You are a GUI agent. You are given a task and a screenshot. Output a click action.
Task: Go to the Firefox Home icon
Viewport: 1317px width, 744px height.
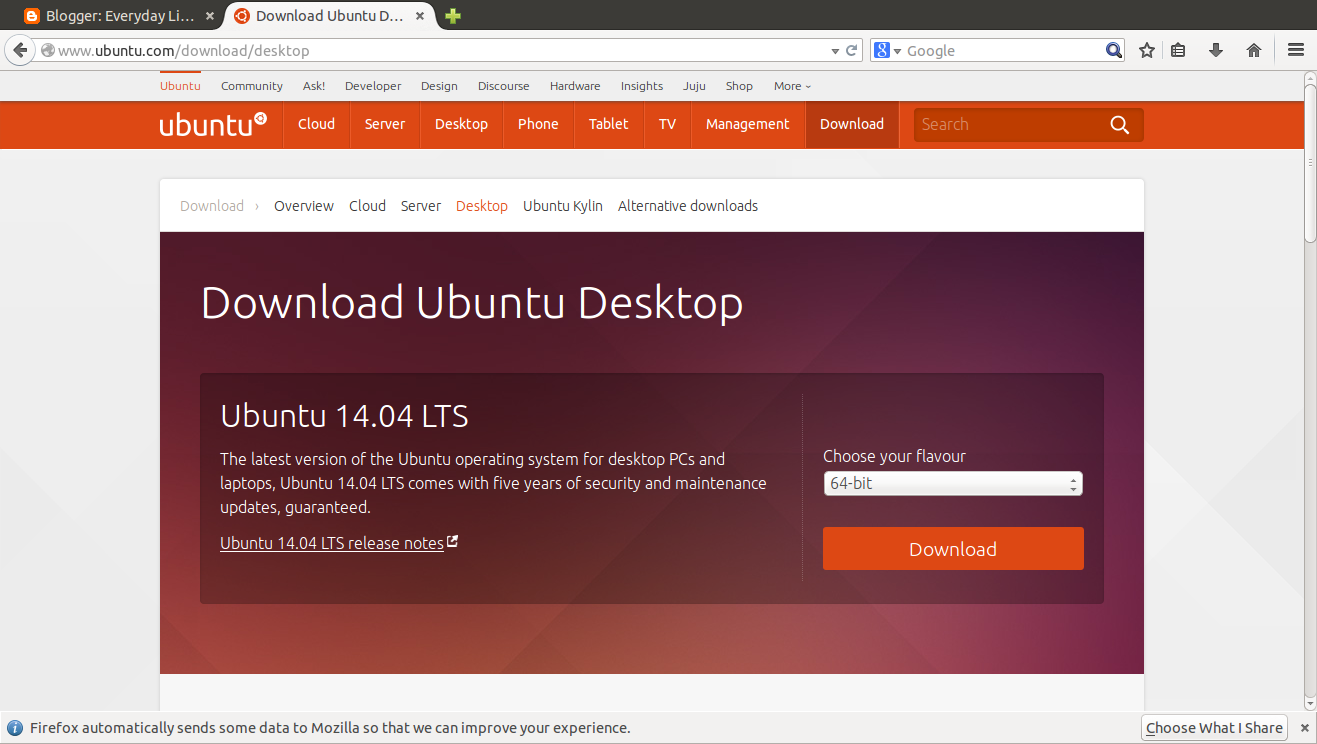pos(1254,50)
